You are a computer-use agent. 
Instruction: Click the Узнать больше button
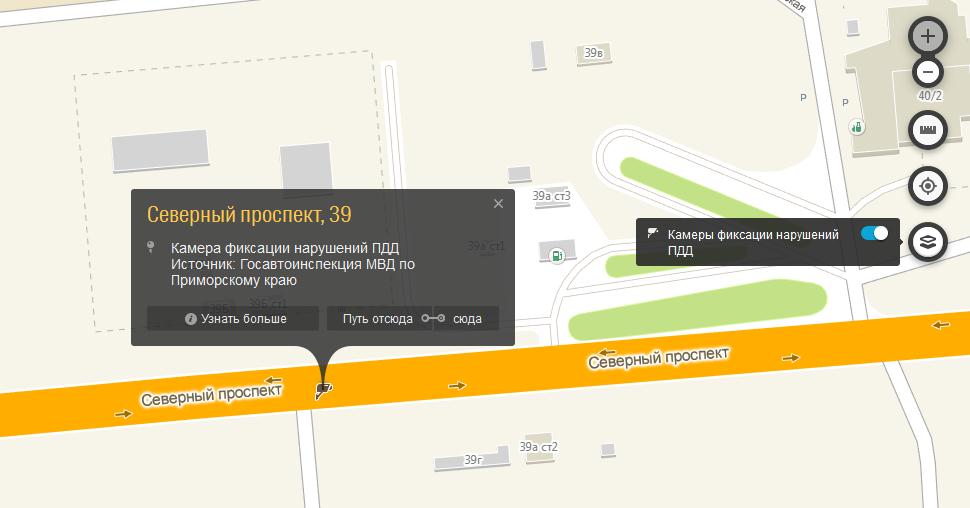pyautogui.click(x=233, y=319)
